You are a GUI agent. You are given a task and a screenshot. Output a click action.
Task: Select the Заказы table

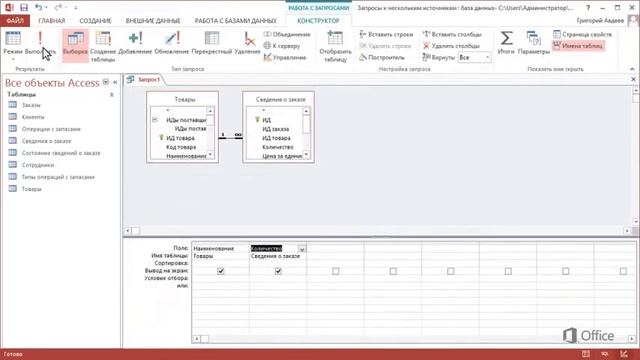coord(31,105)
